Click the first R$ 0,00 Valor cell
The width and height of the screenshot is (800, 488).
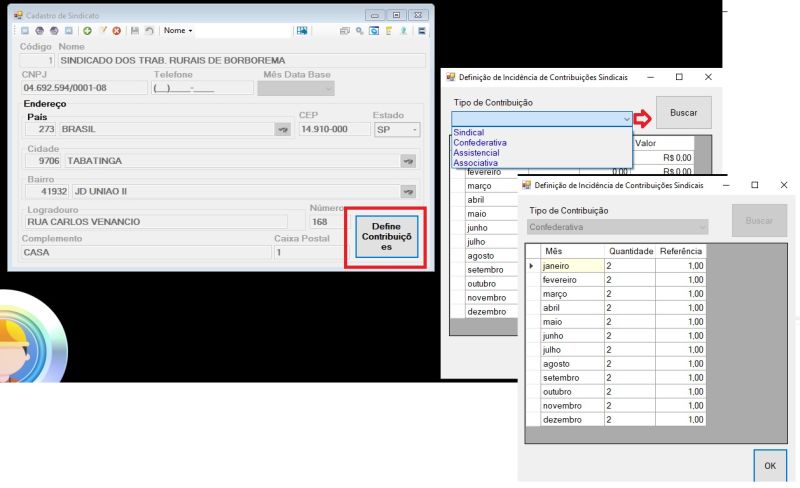(x=663, y=158)
